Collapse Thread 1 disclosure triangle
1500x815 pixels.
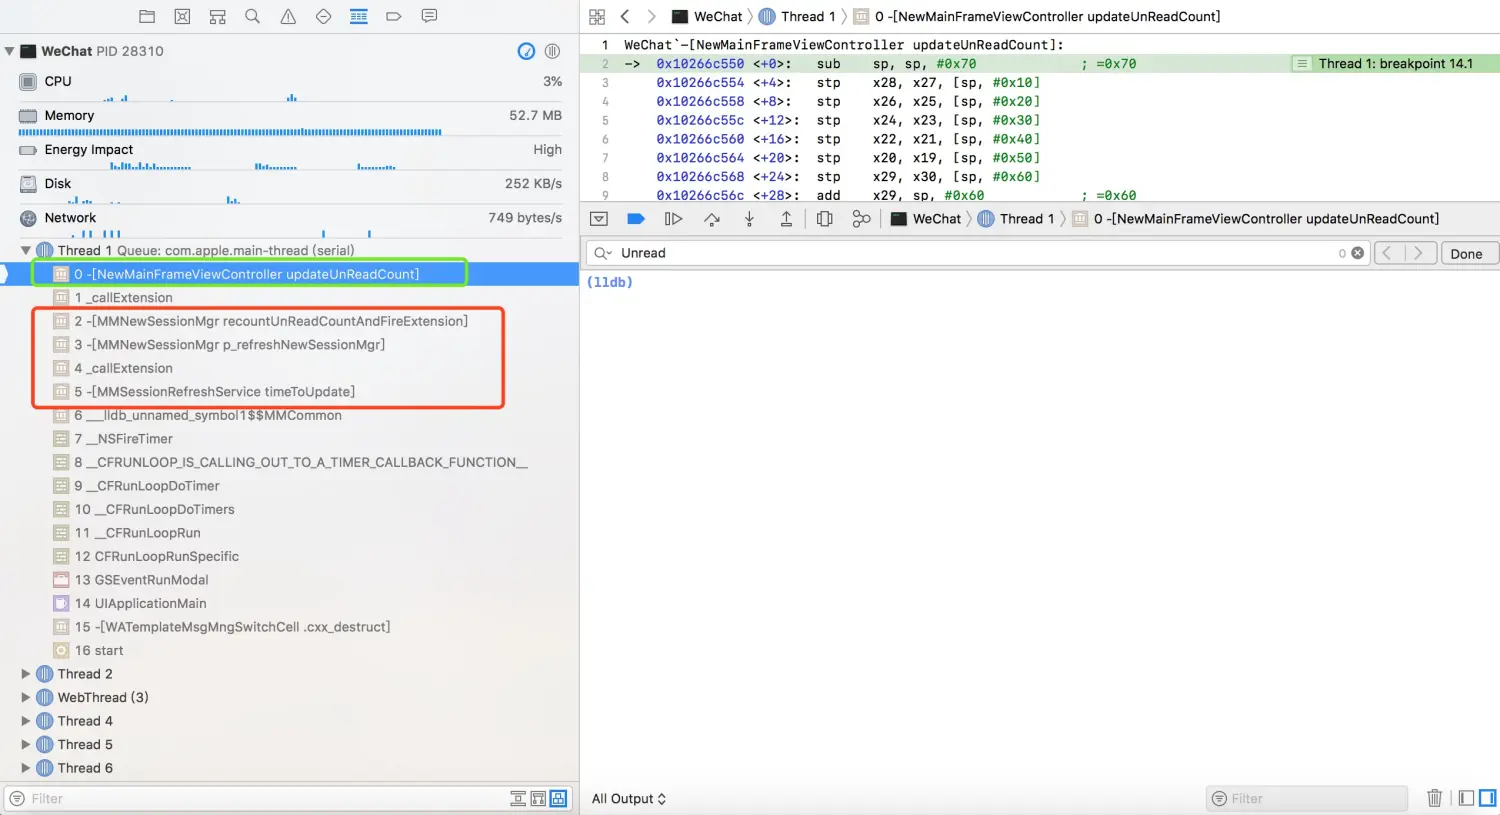tap(26, 250)
